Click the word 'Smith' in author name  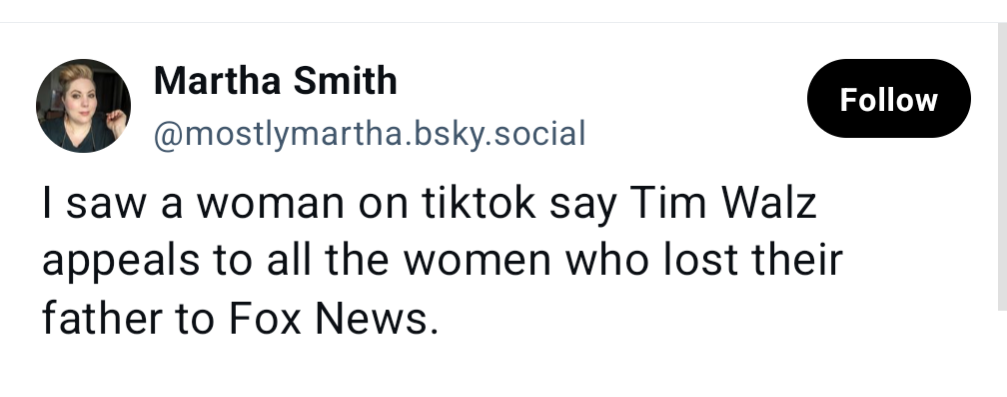click(x=345, y=81)
